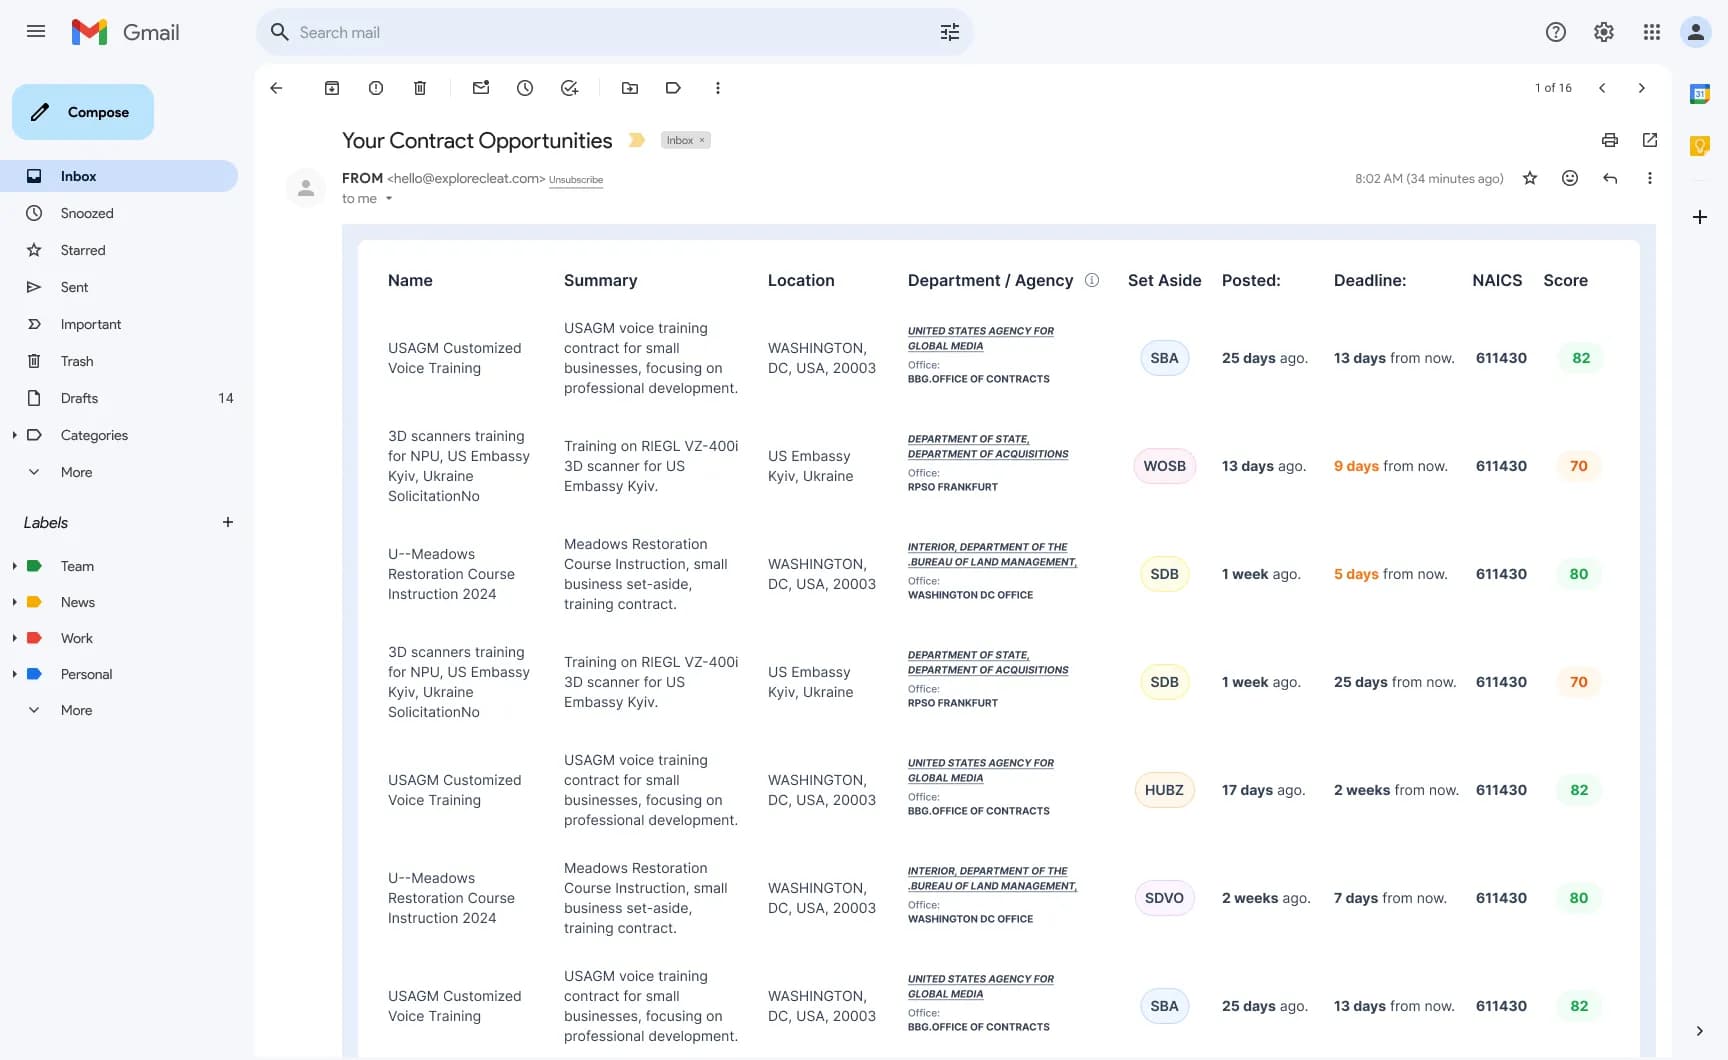
Task: Open Department of State link in WOSB row
Action: (988, 446)
